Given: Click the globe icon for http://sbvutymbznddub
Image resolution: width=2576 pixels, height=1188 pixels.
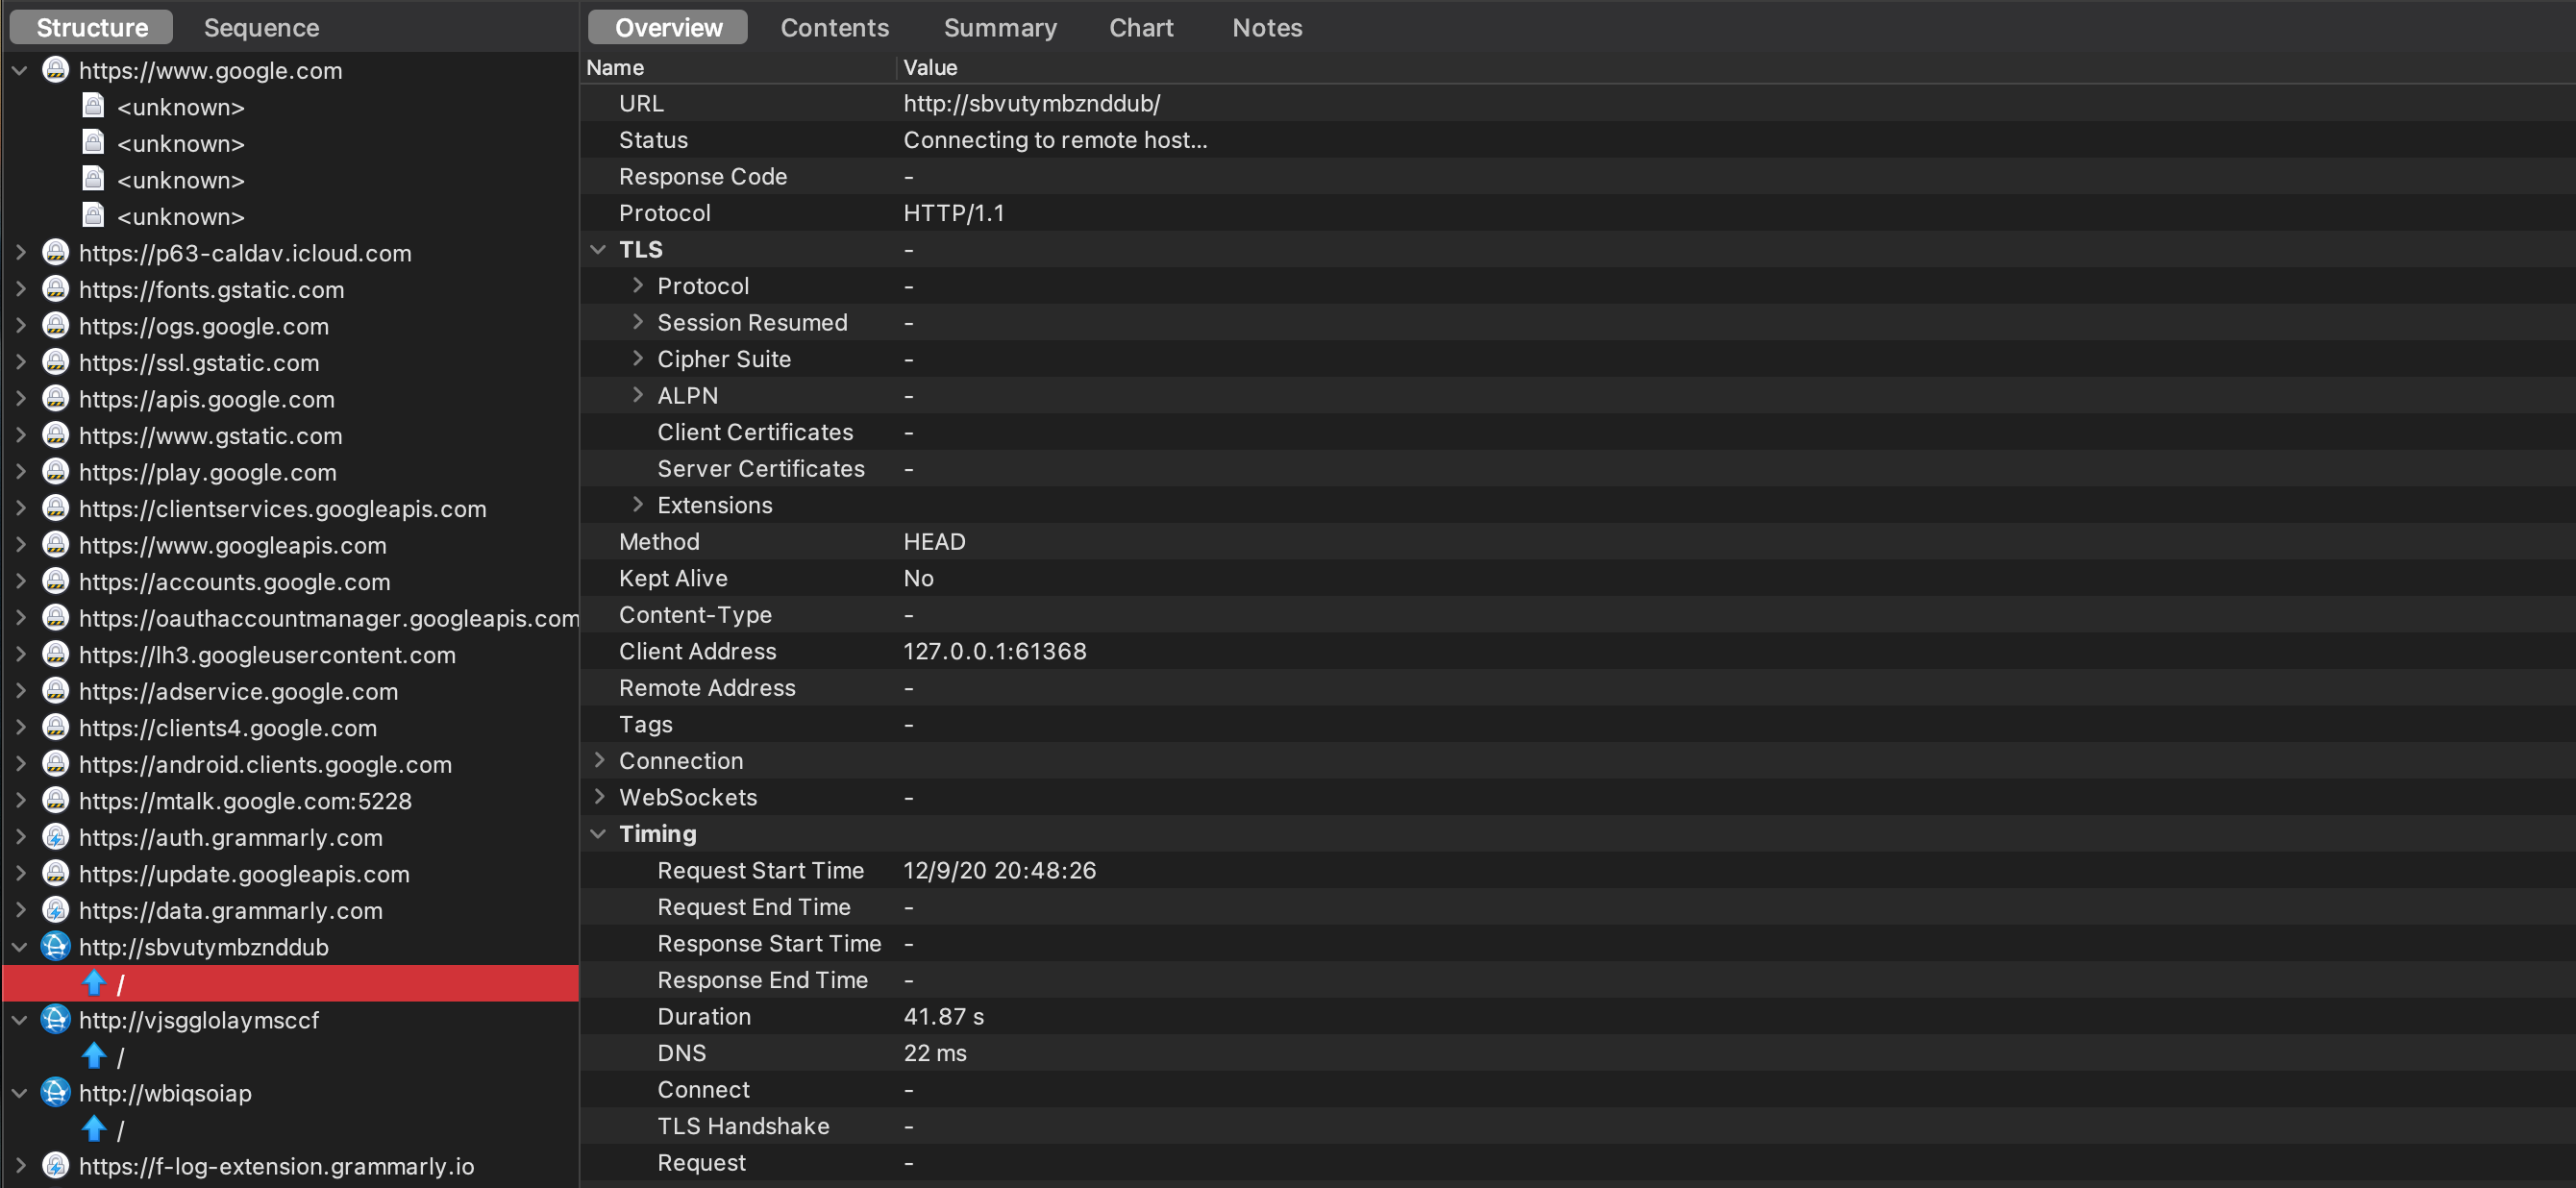Looking at the screenshot, I should [56, 946].
